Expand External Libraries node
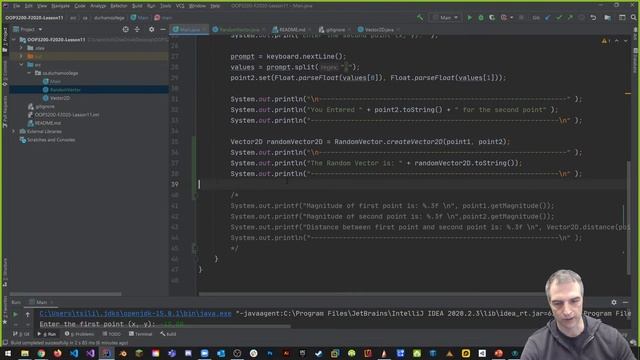 tap(14, 131)
